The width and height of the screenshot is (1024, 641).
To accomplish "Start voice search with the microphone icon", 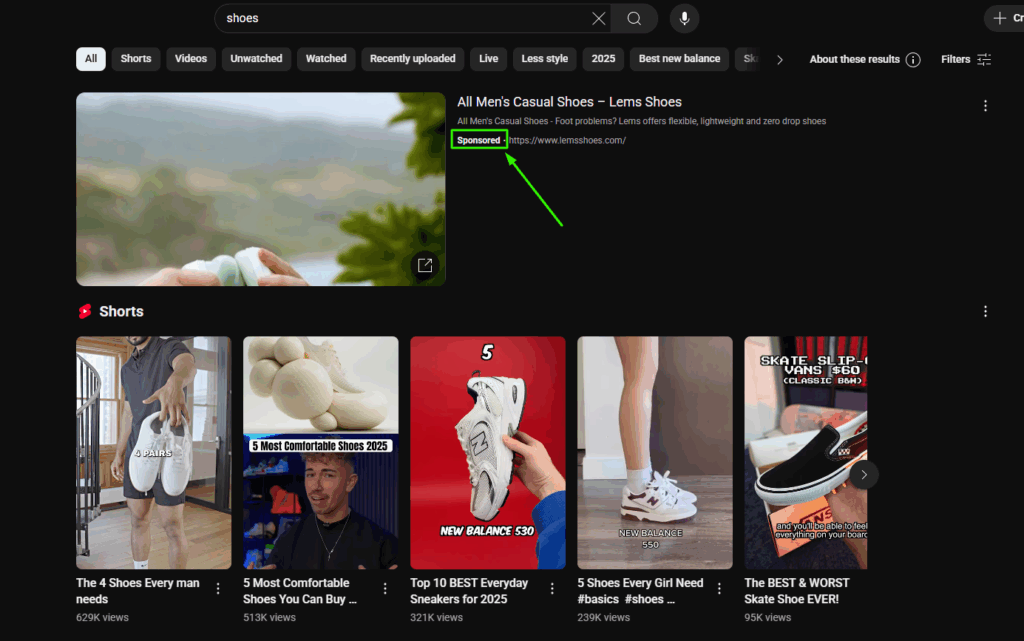I will 684,18.
